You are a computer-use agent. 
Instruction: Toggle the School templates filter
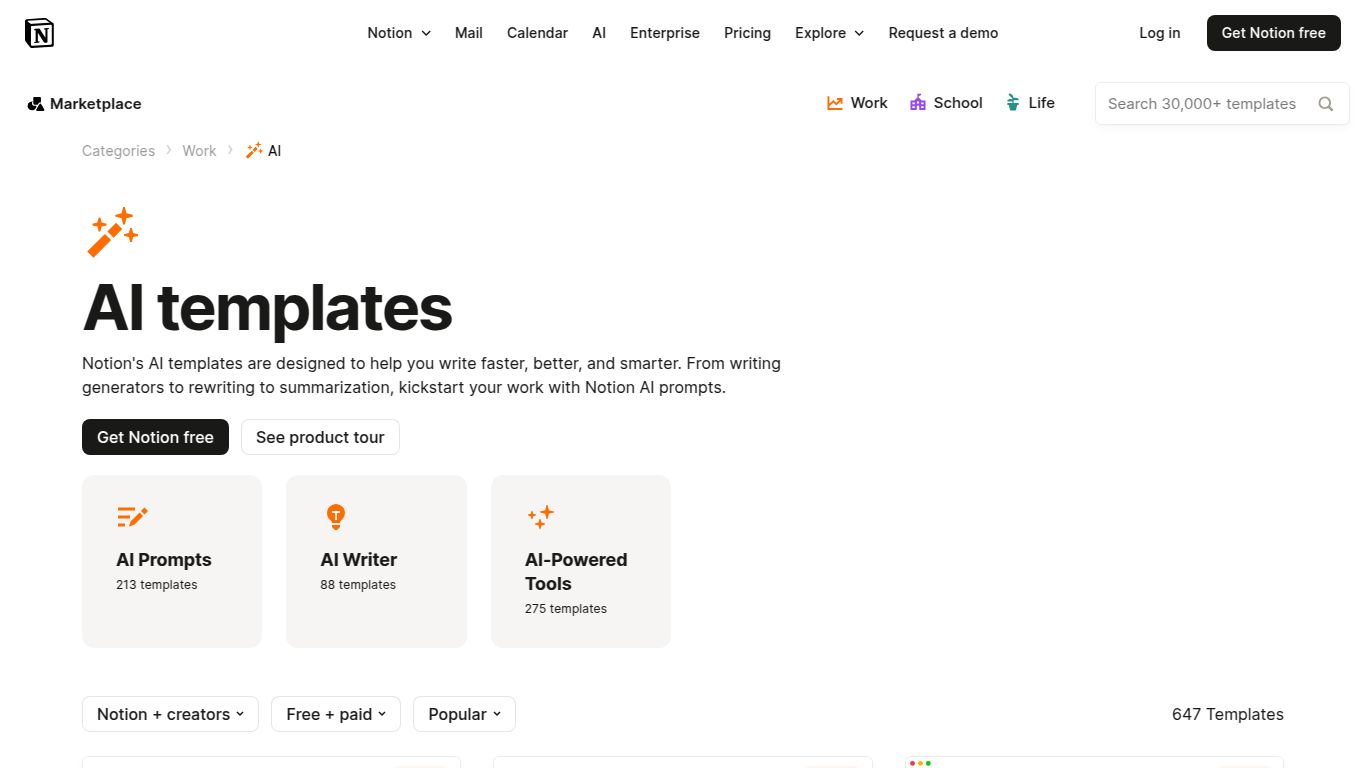click(x=946, y=103)
